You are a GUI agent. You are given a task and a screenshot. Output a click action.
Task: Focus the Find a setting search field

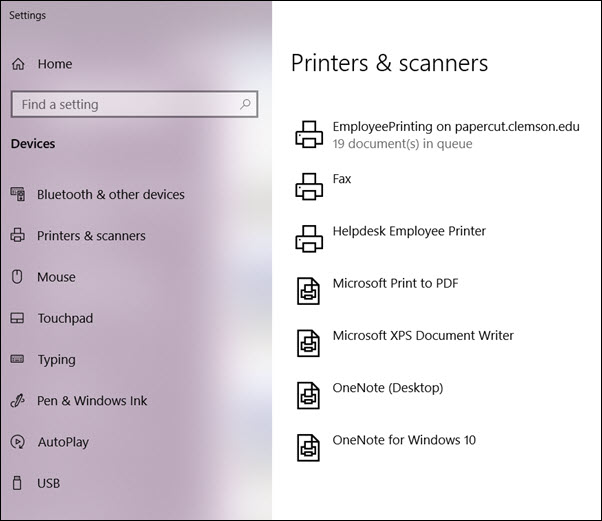click(x=134, y=104)
